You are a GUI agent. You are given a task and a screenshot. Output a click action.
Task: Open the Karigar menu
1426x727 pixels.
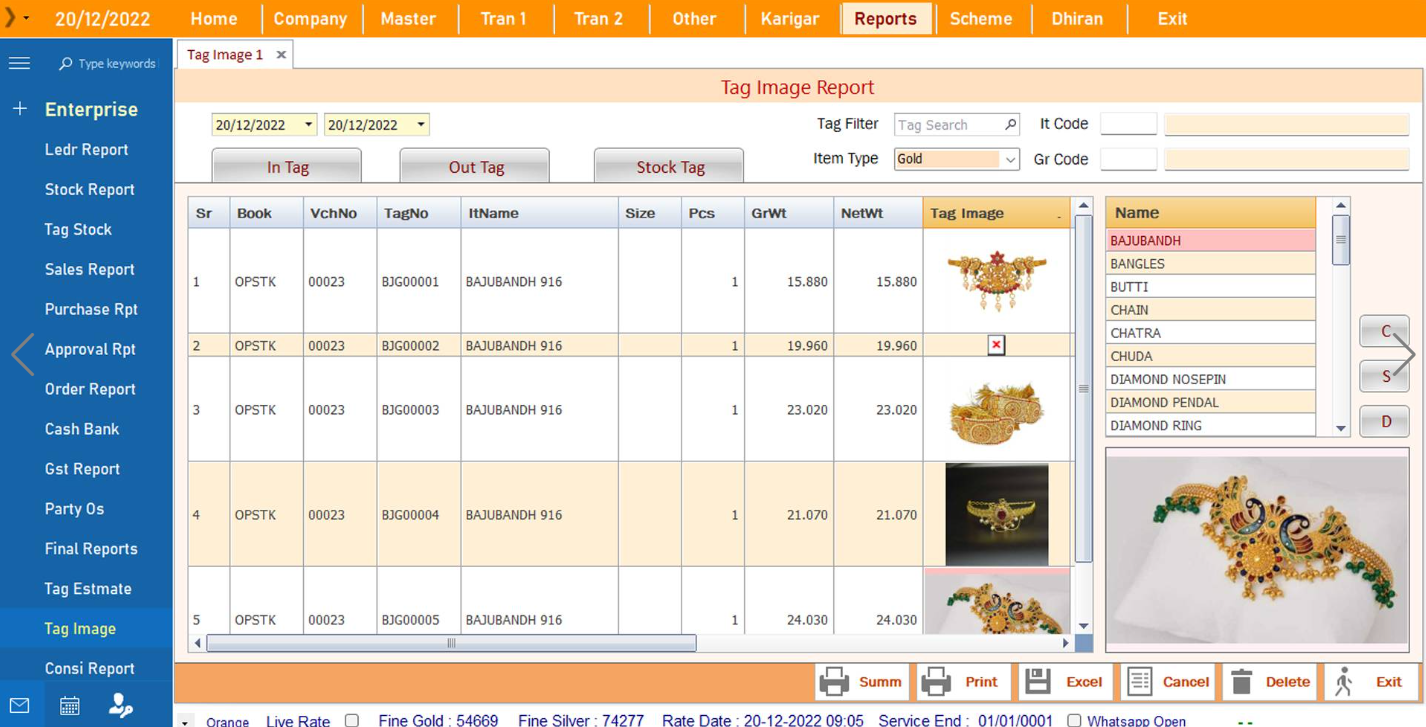pyautogui.click(x=789, y=19)
